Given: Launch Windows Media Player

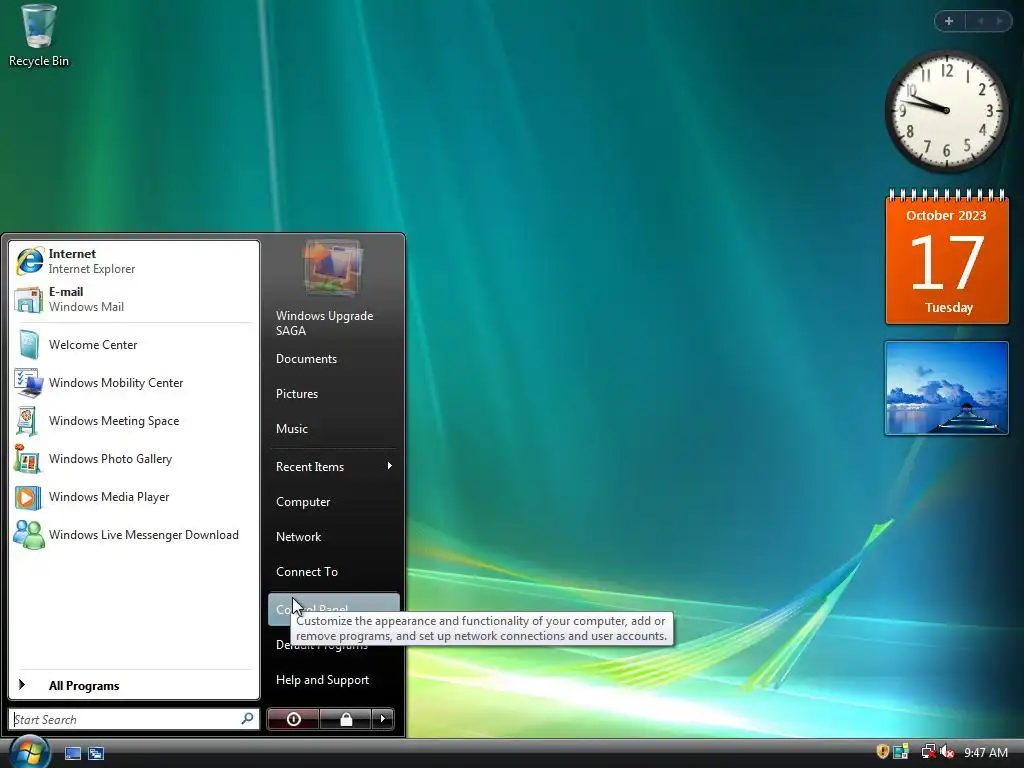Looking at the screenshot, I should point(134,497).
